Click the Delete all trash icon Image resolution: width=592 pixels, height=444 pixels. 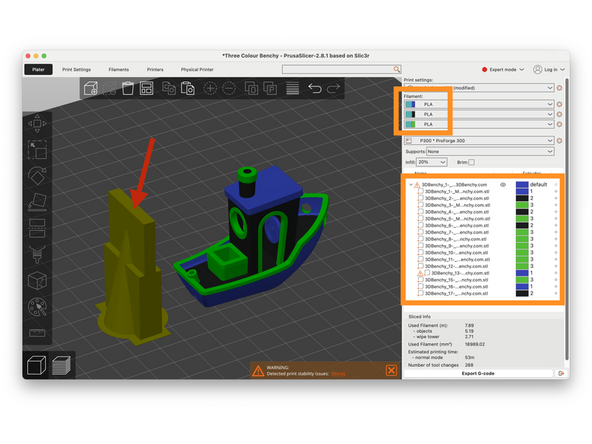128,88
